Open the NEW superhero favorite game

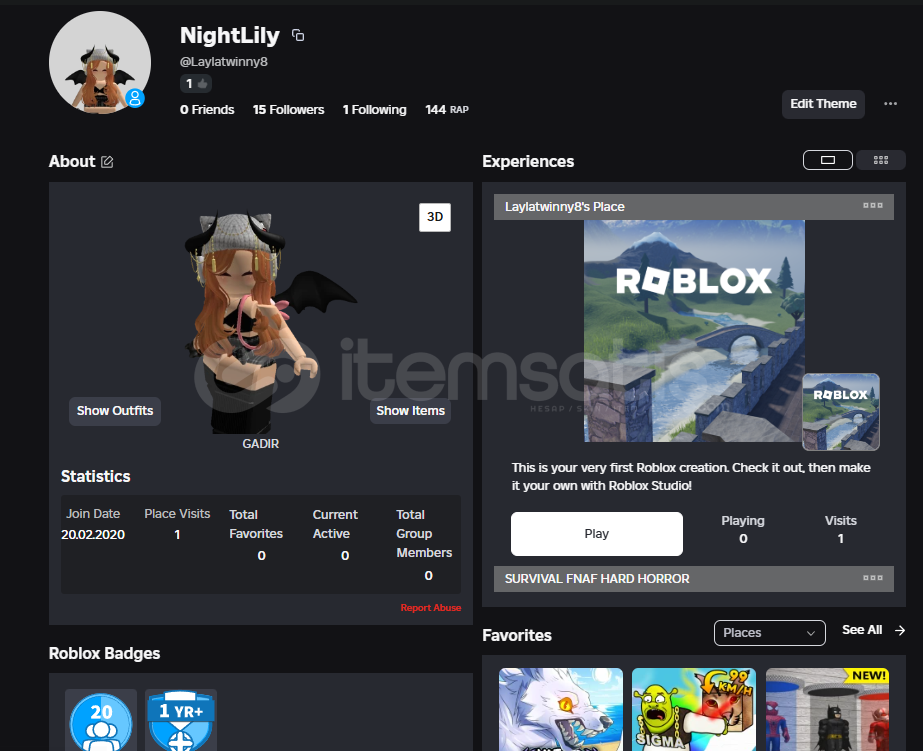click(x=827, y=709)
